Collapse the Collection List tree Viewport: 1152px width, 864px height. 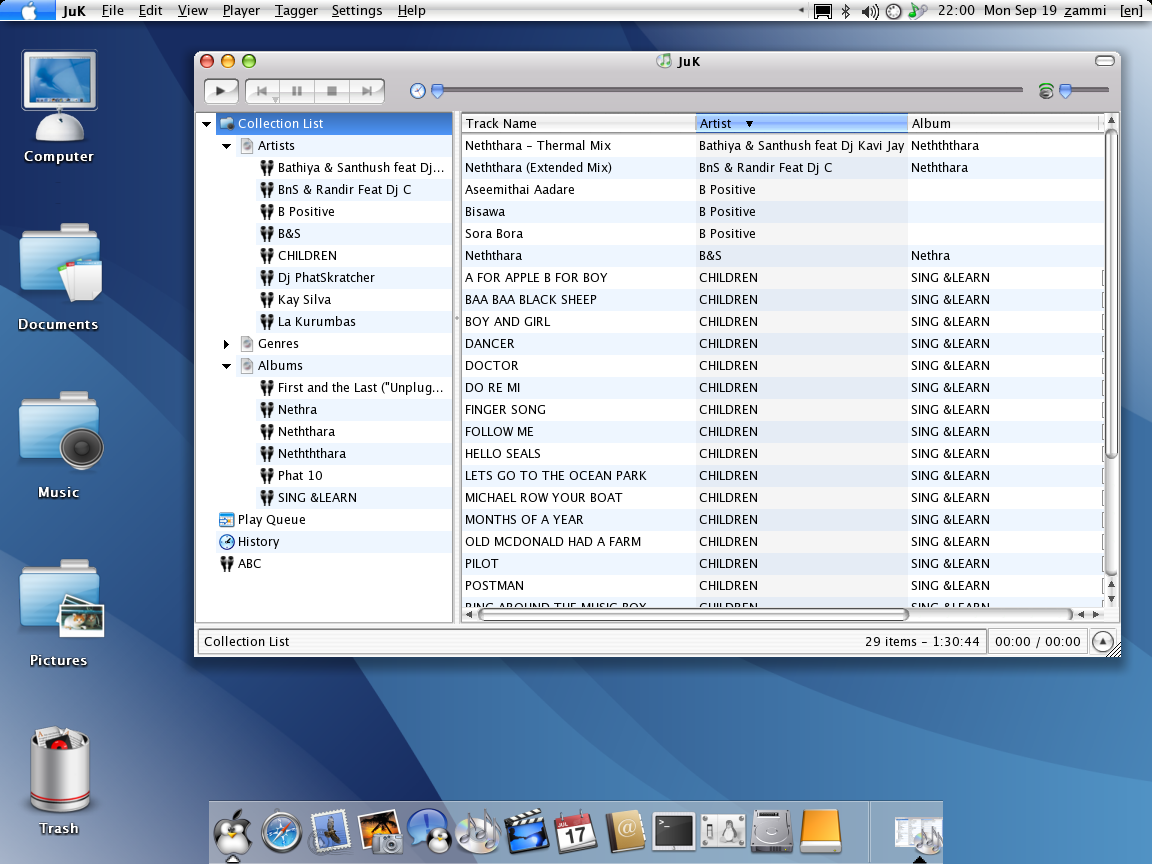coord(207,124)
